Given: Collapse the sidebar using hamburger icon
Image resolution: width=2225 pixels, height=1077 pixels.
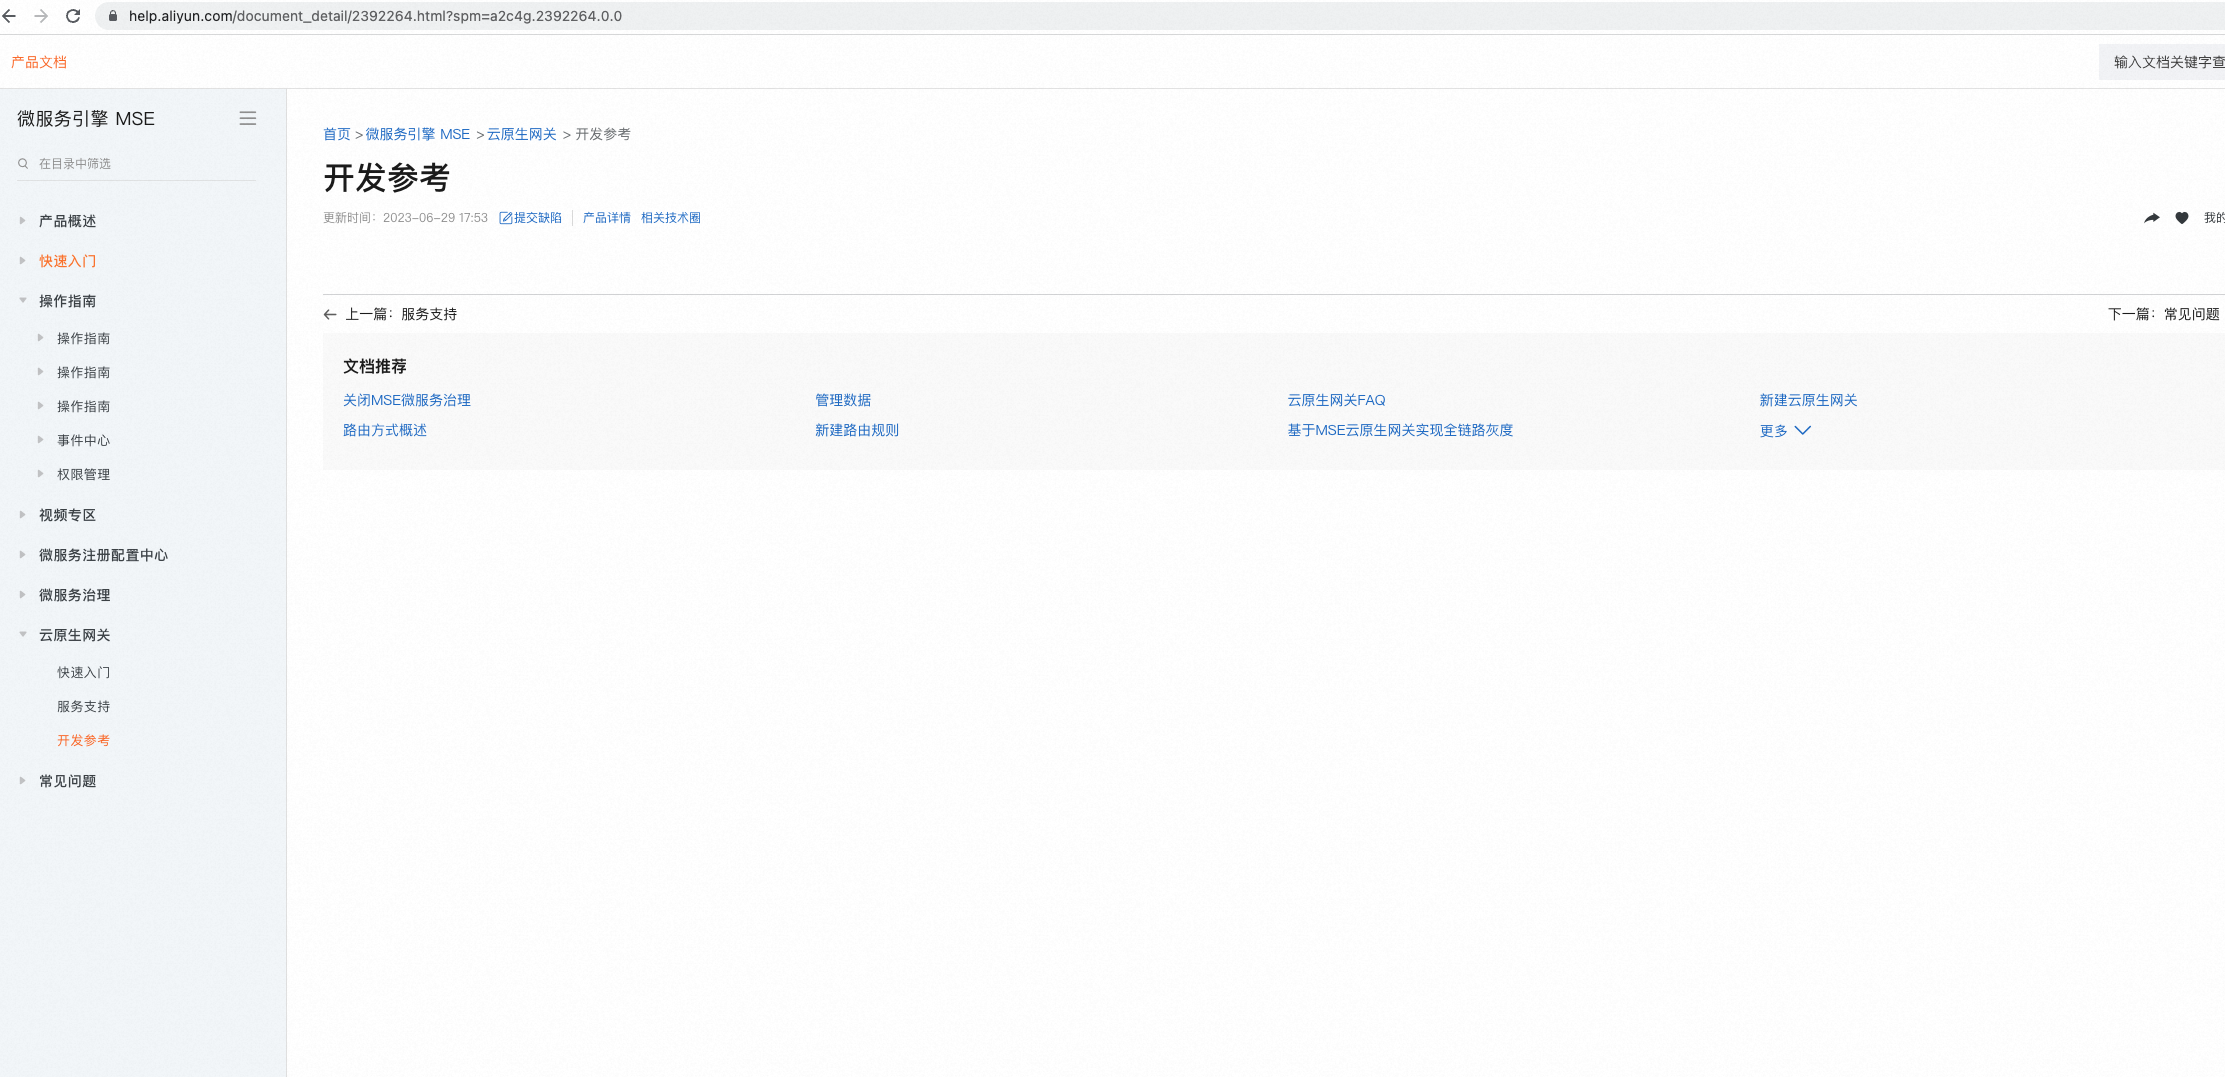Looking at the screenshot, I should click(248, 118).
